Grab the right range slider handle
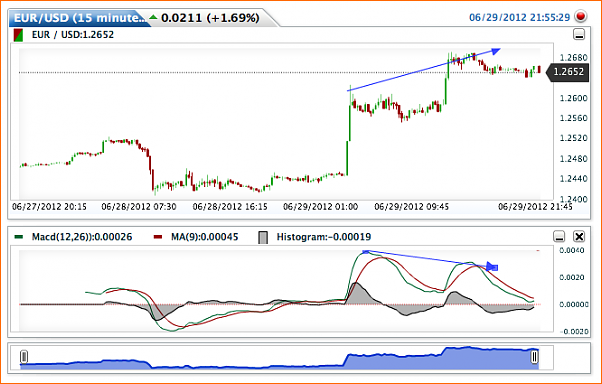This screenshot has width=602, height=384. pos(534,357)
